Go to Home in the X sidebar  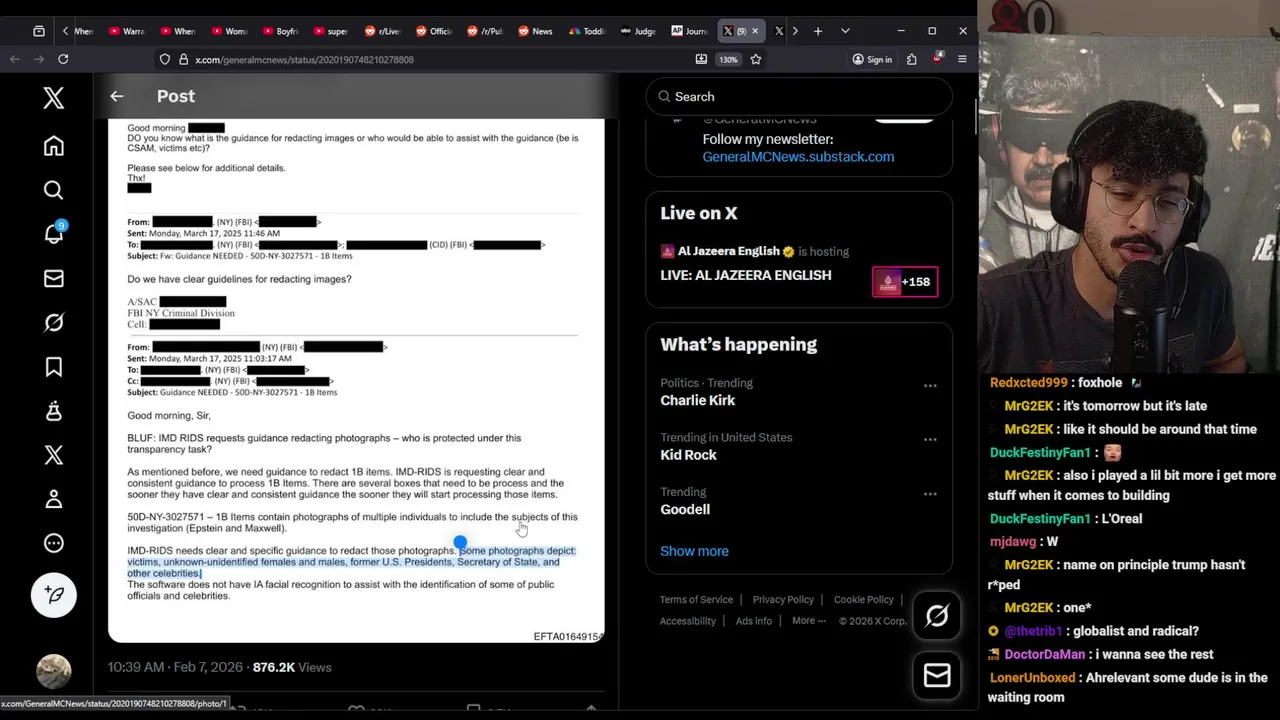point(54,146)
